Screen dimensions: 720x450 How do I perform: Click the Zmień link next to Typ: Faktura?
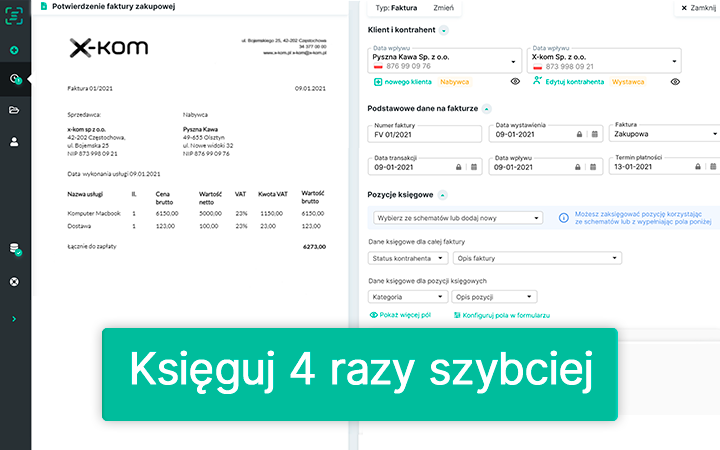[444, 8]
